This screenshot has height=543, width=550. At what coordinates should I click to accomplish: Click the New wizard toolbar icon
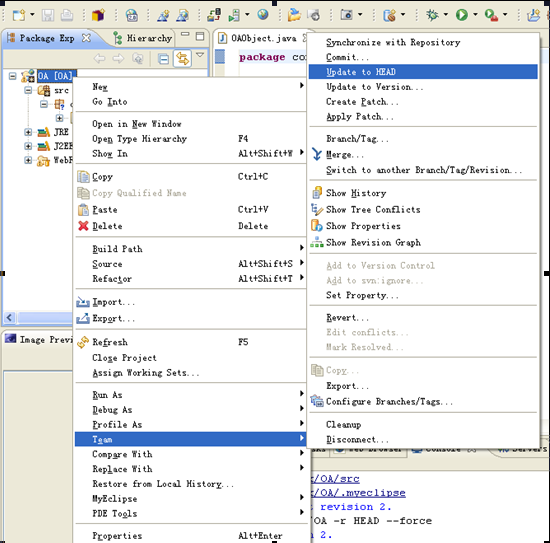pos(19,15)
